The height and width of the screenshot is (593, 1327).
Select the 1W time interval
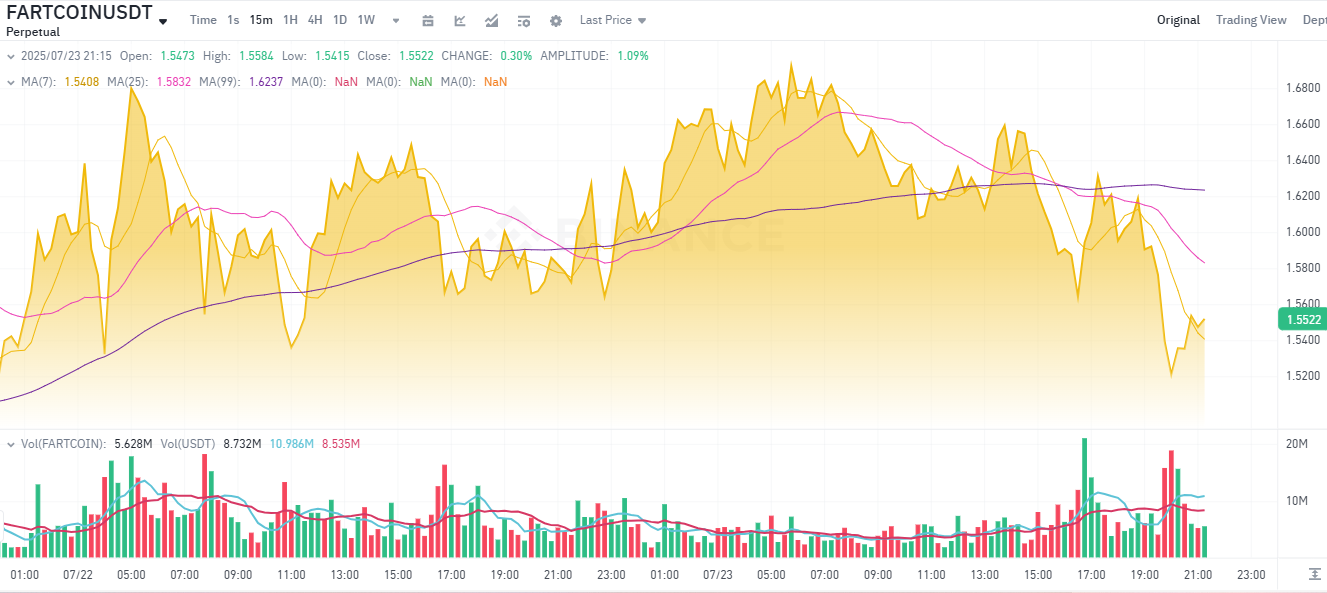(366, 20)
